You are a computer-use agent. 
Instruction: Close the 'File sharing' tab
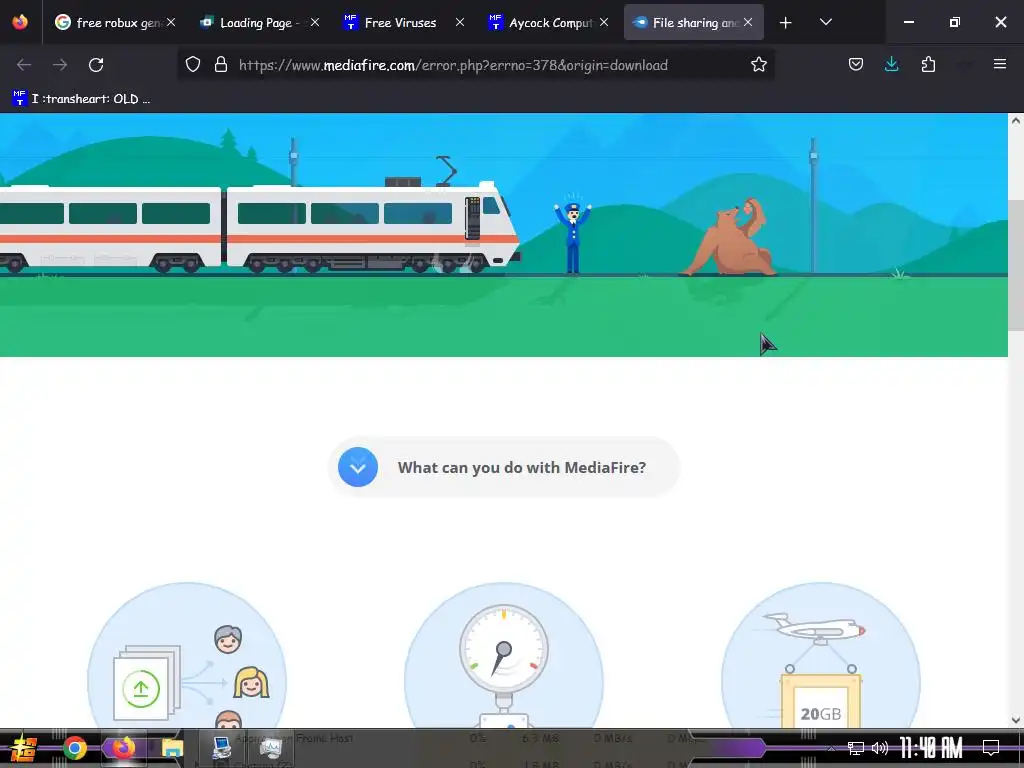[748, 22]
